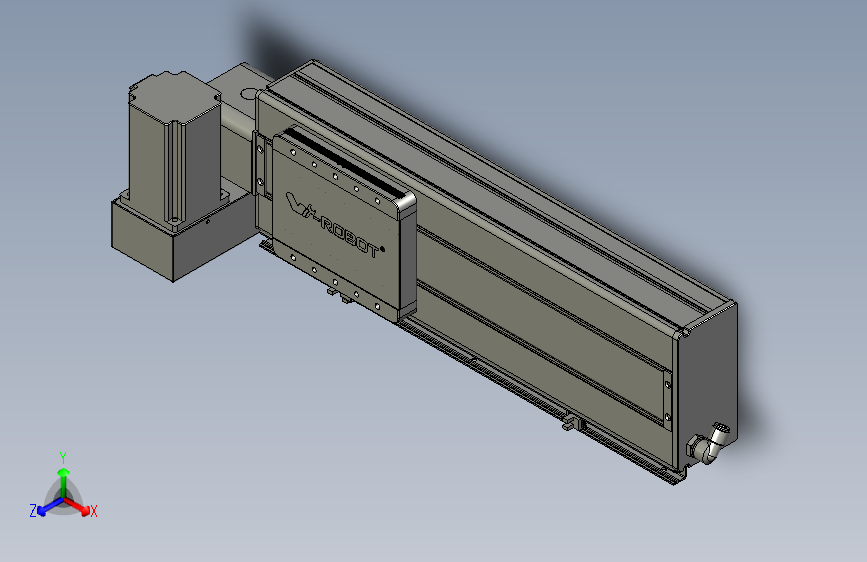Select the small sensor bracket on the bottom rail
Image resolution: width=867 pixels, height=562 pixels.
[x=573, y=424]
